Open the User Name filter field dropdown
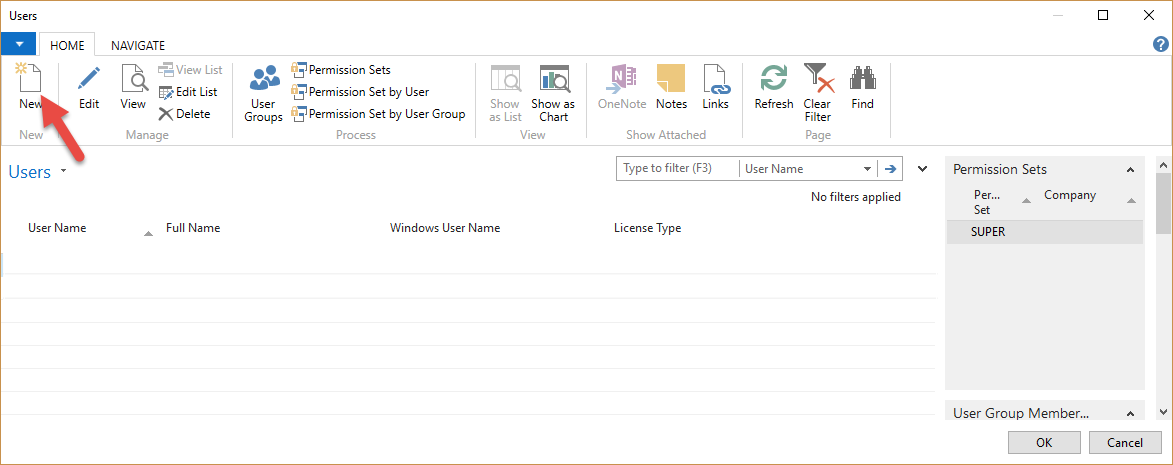This screenshot has height=465, width=1173. pyautogui.click(x=867, y=169)
